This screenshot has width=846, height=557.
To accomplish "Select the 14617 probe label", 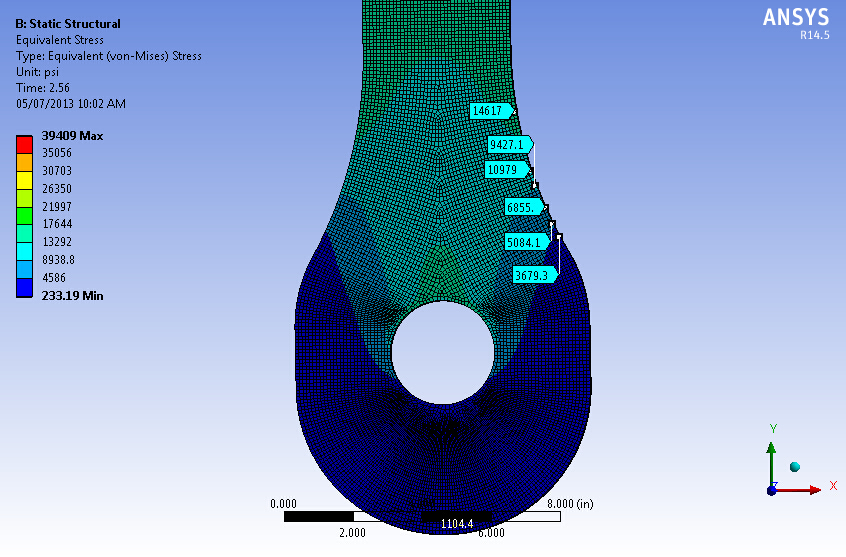I will click(x=489, y=110).
